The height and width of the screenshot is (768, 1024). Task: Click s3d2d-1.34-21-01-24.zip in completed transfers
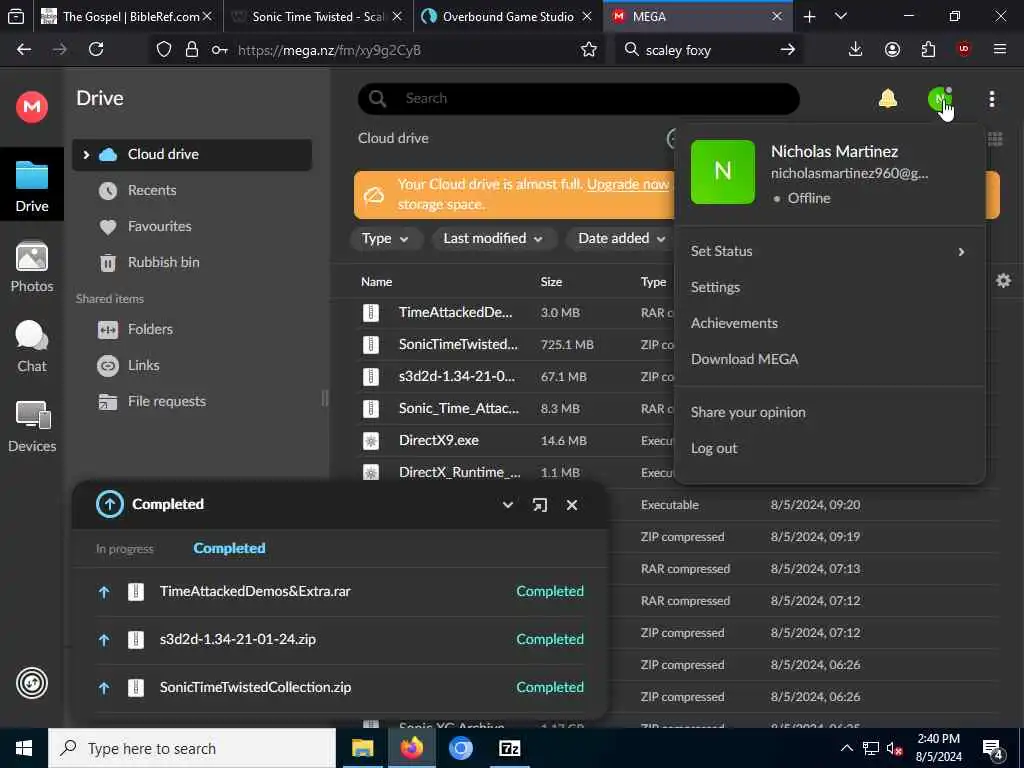pos(238,639)
